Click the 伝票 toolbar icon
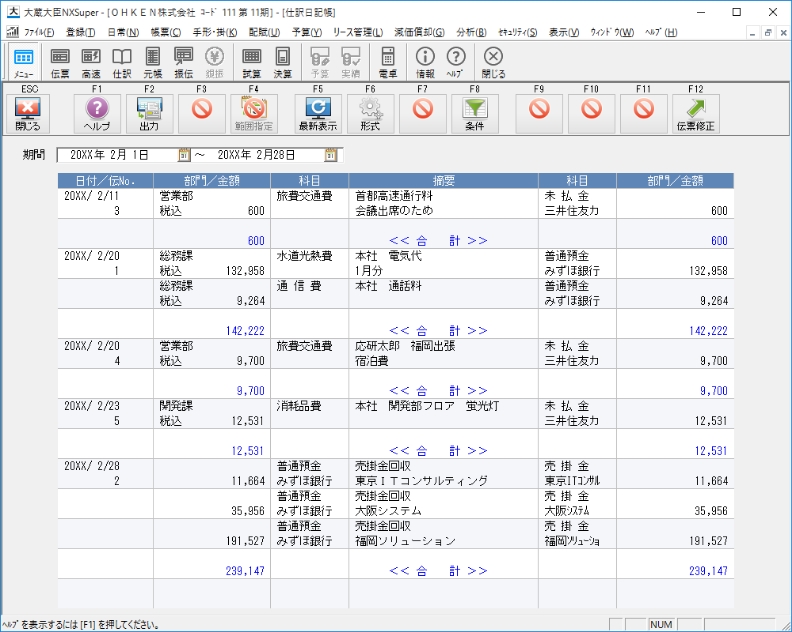 click(x=60, y=63)
